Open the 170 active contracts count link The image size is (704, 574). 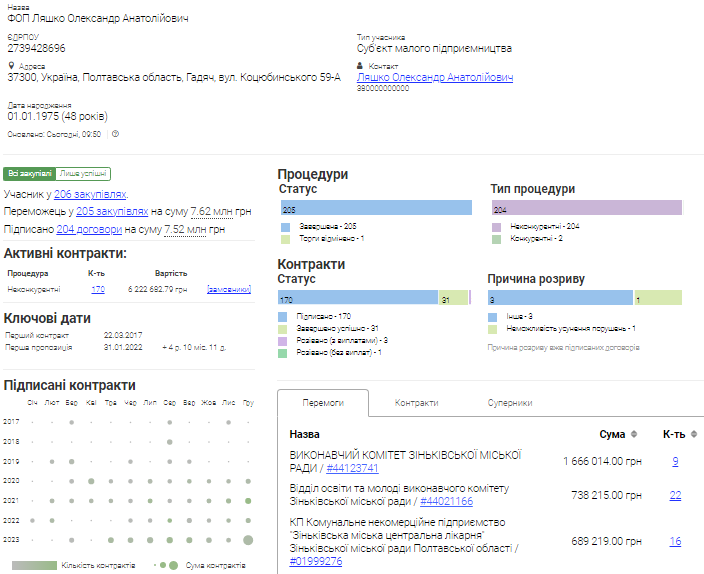(x=97, y=290)
